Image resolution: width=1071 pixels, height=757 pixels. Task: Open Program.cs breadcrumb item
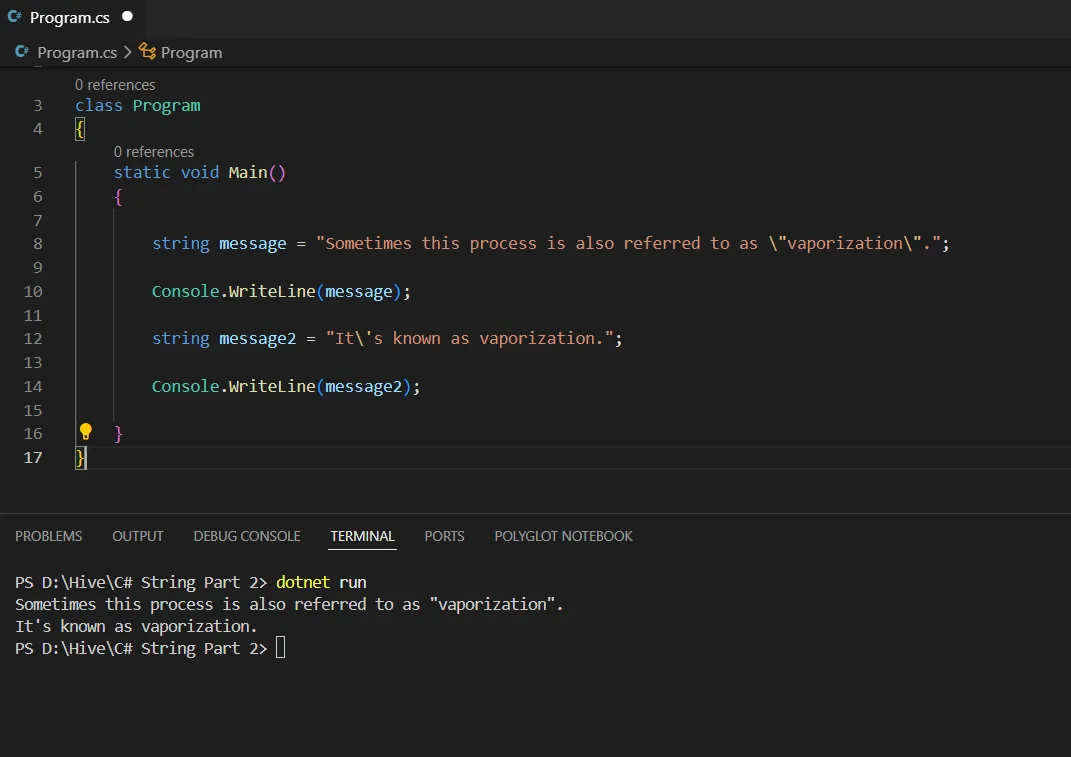coord(77,53)
